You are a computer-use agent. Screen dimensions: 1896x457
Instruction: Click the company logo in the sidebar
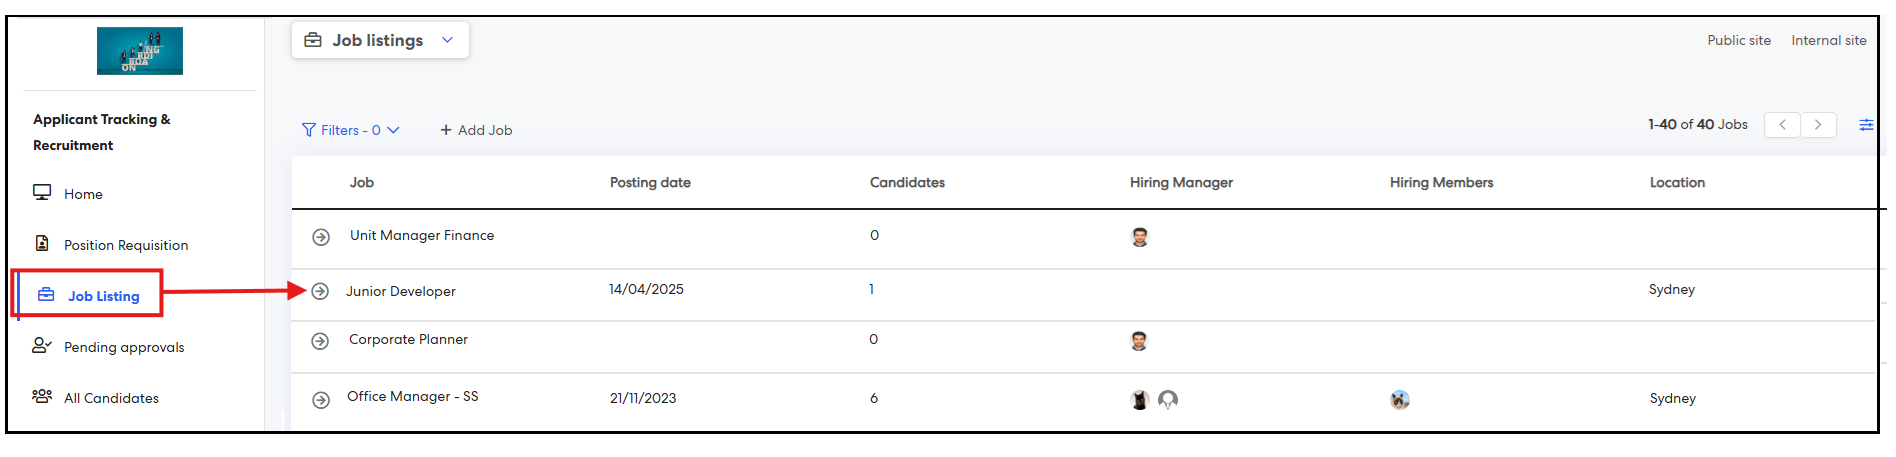[x=140, y=51]
